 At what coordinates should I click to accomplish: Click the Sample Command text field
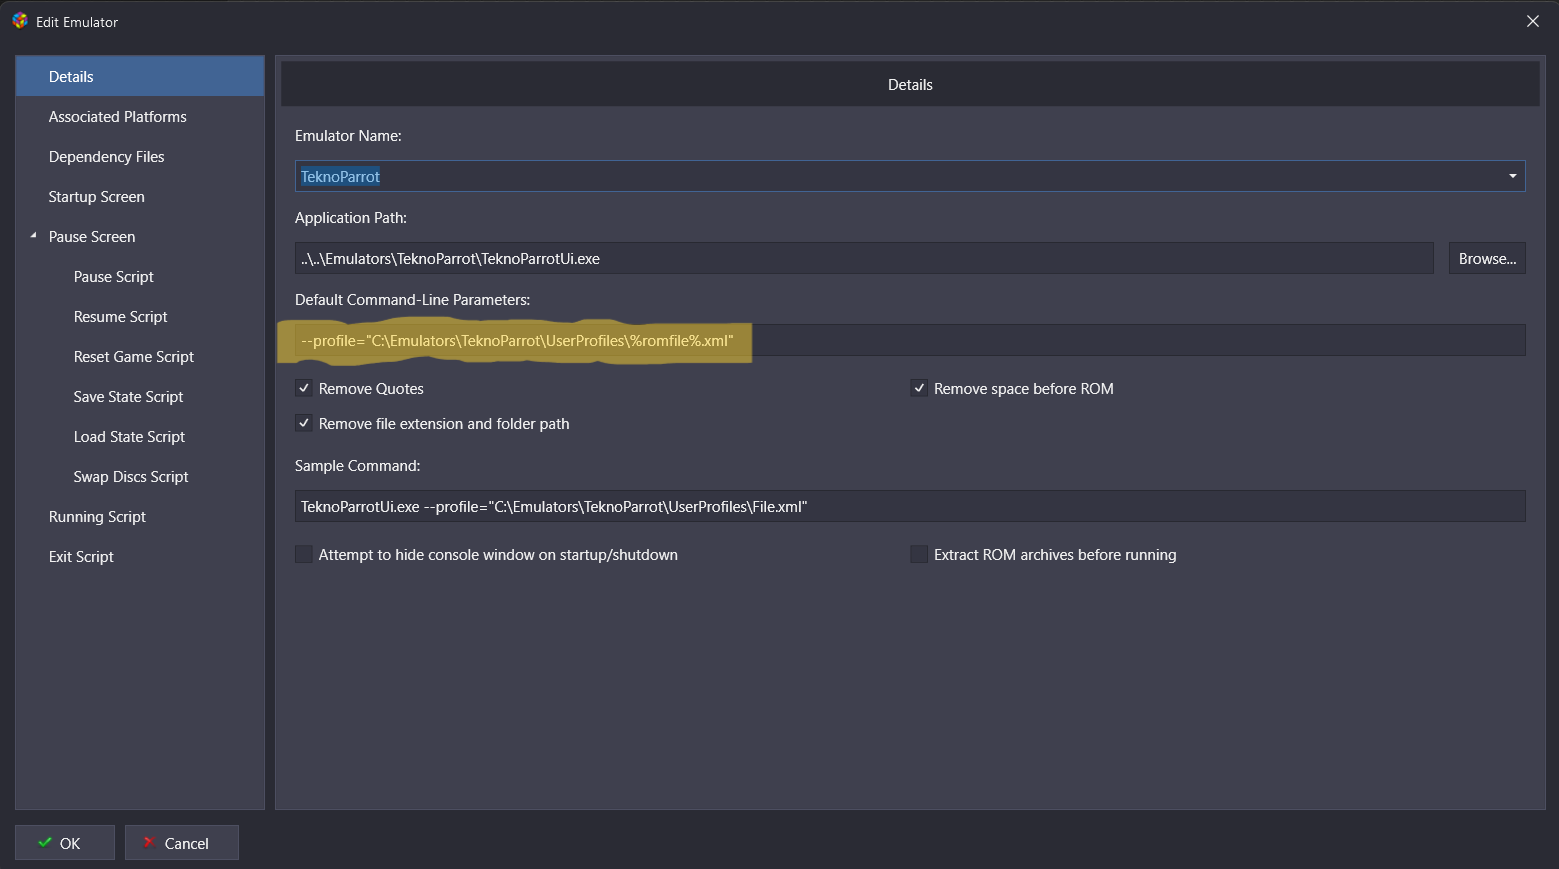tap(910, 506)
